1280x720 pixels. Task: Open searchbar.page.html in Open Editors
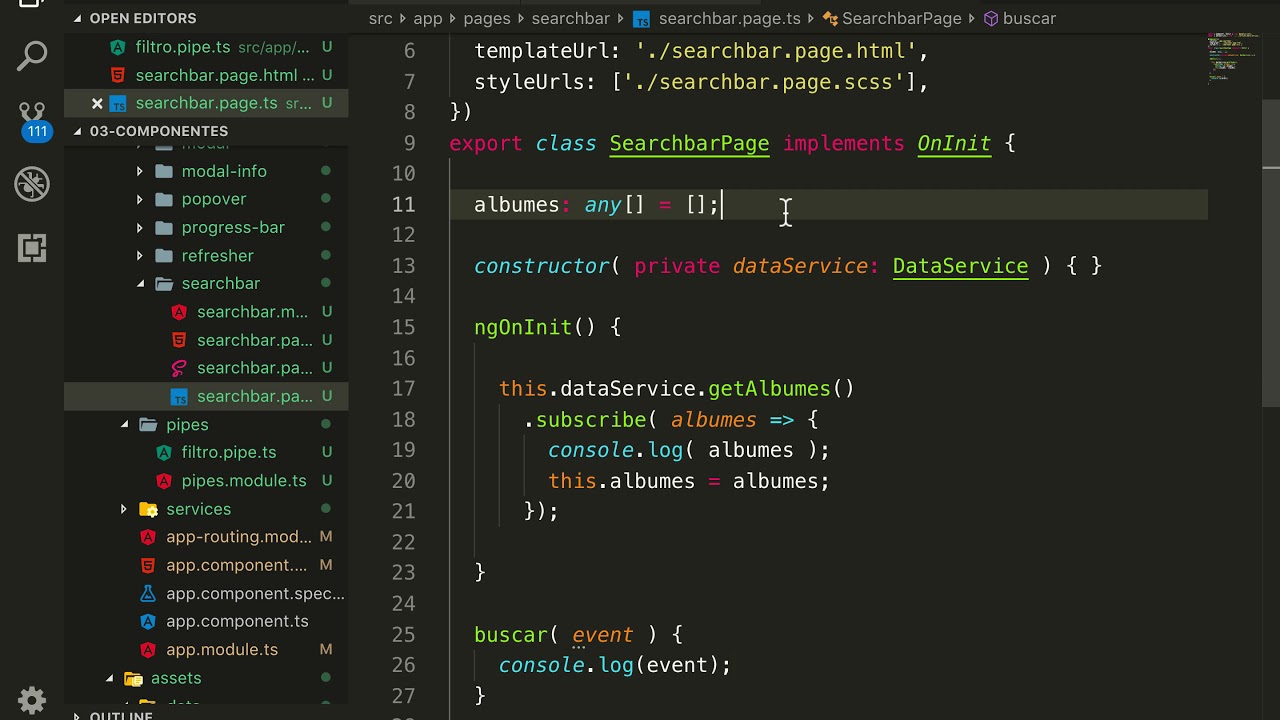point(206,75)
